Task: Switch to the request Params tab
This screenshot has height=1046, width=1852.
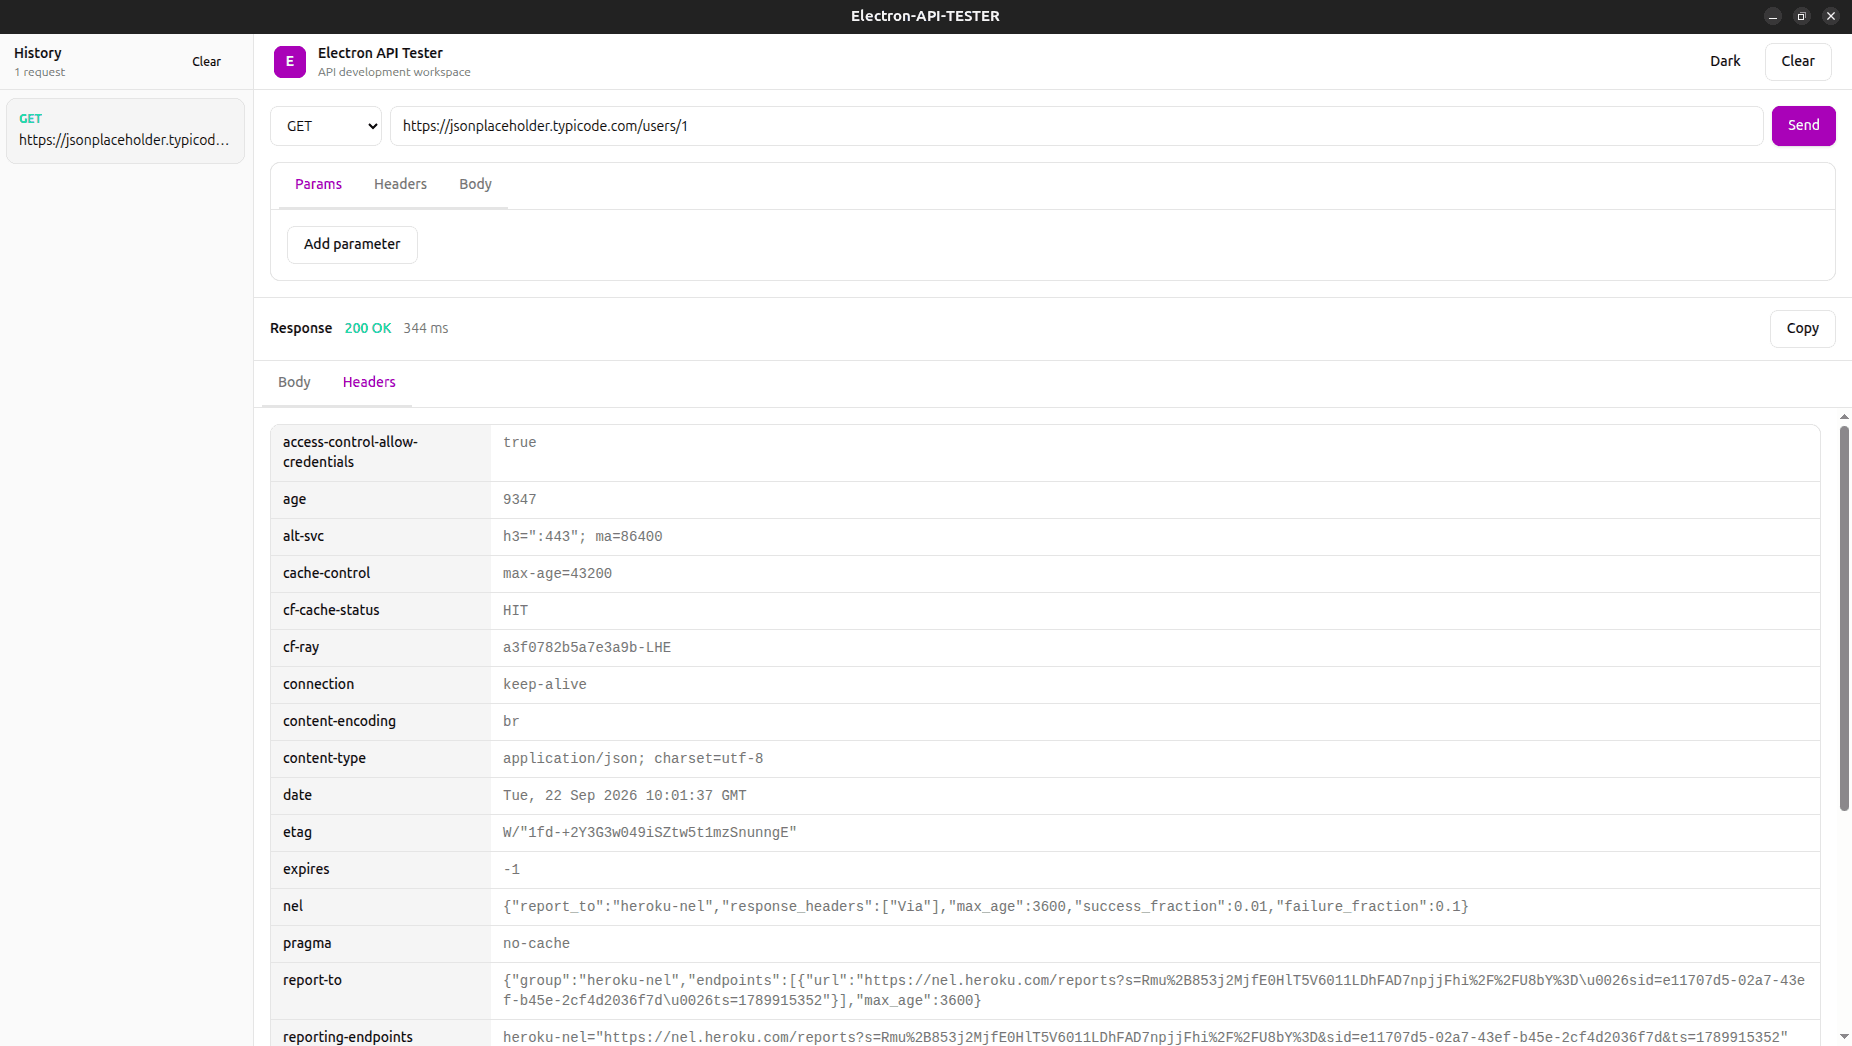Action: click(318, 184)
